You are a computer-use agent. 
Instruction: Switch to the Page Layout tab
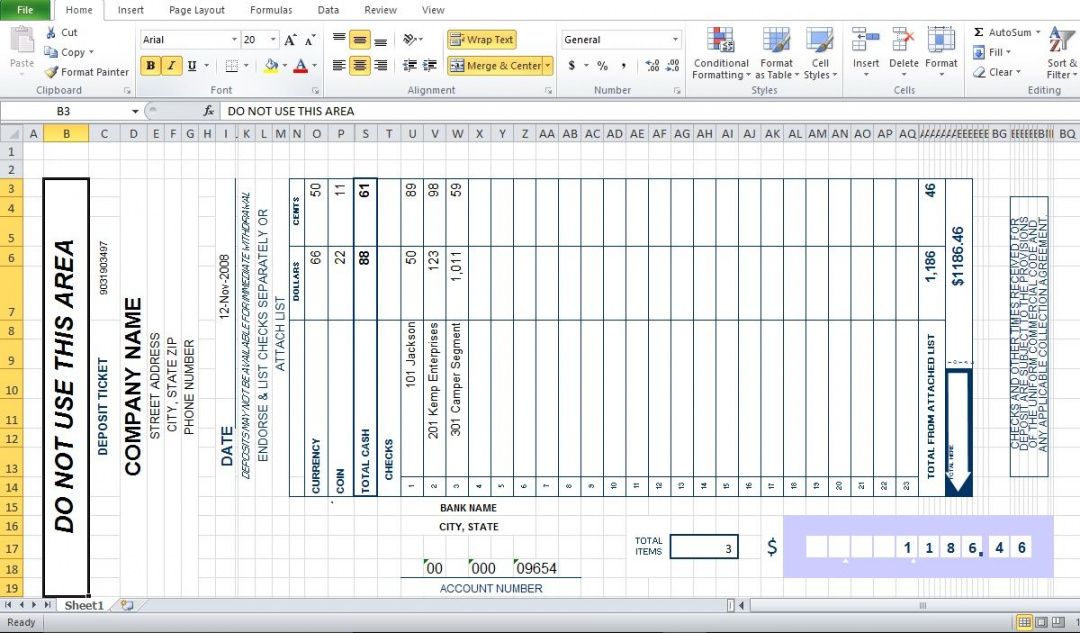click(x=196, y=10)
